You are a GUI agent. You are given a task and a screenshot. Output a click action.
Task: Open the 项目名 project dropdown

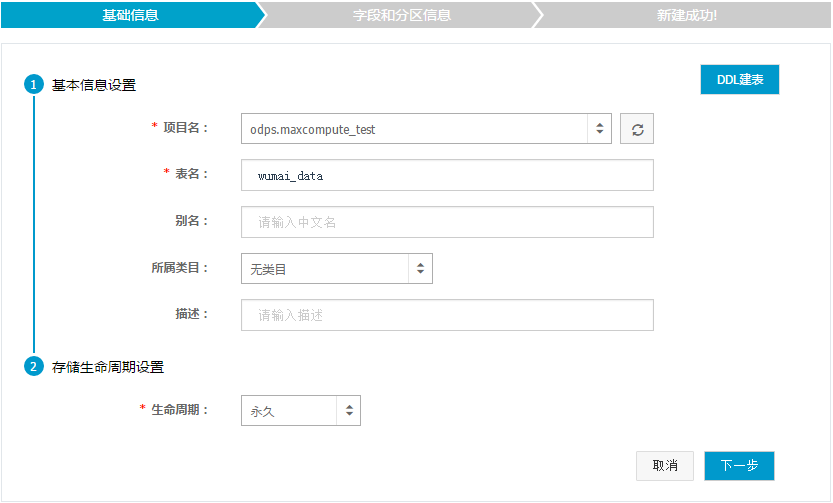(426, 129)
